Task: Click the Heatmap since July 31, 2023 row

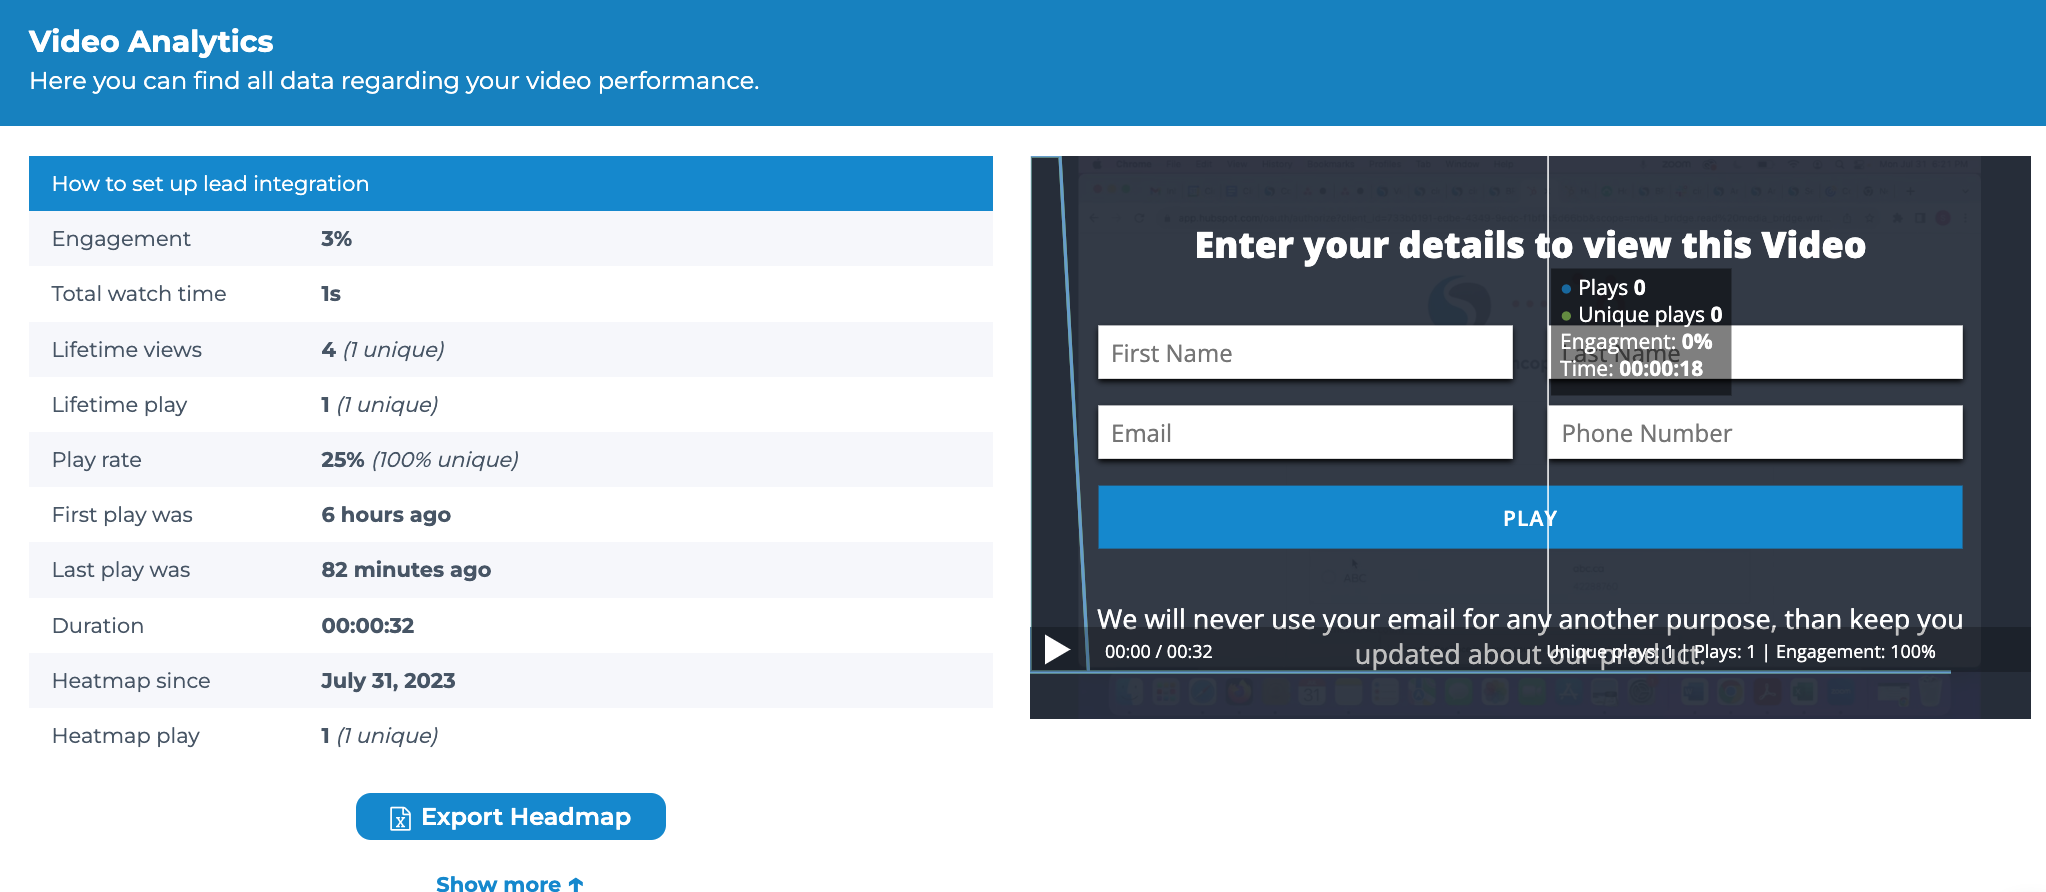Action: pos(511,680)
